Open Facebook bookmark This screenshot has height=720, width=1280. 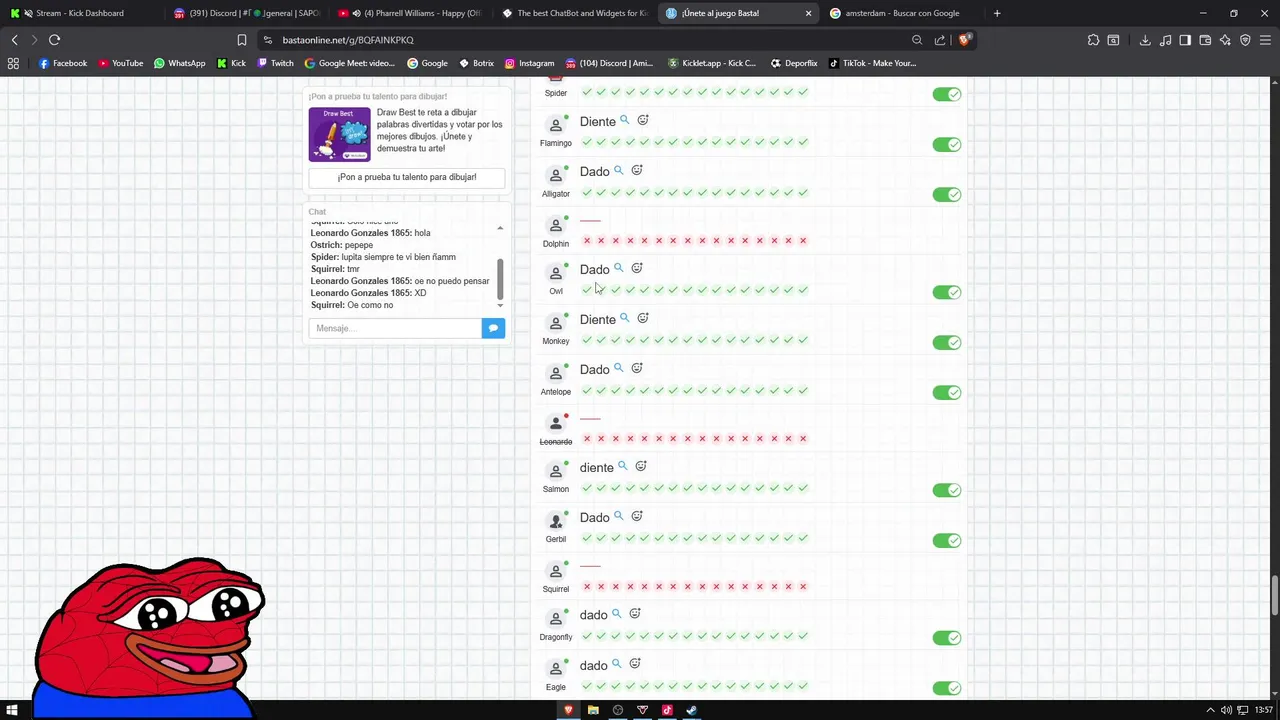63,63
